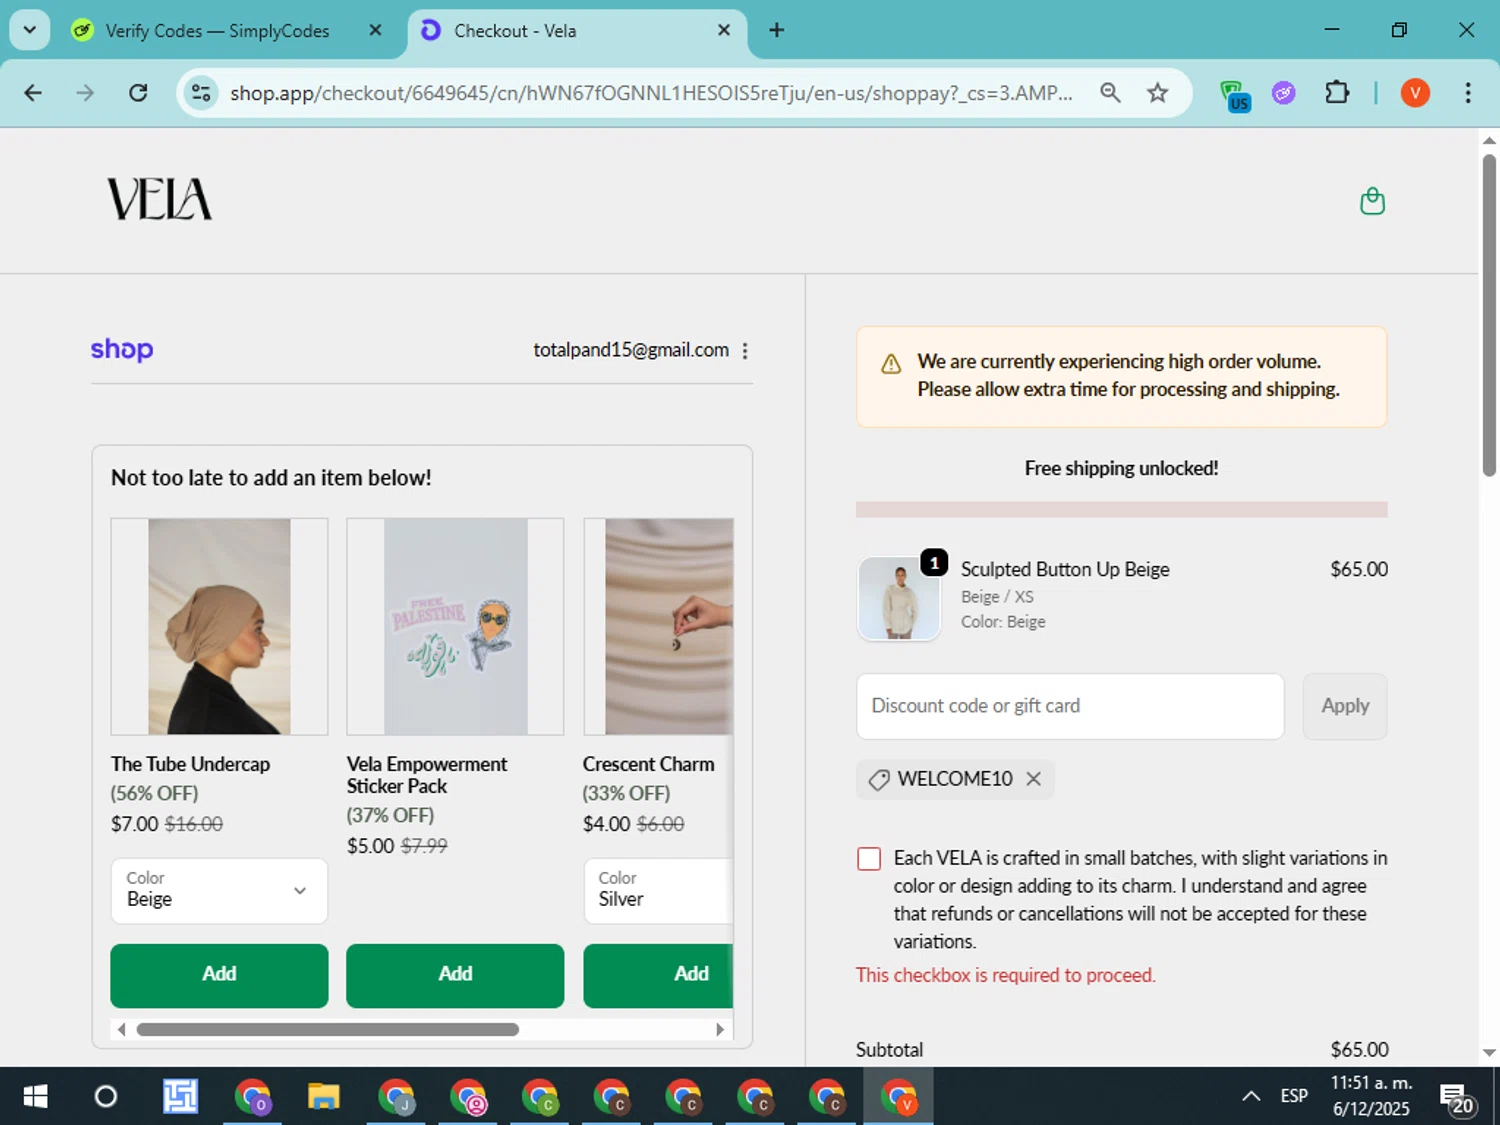Reload the checkout page
Viewport: 1500px width, 1125px height.
pos(138,93)
